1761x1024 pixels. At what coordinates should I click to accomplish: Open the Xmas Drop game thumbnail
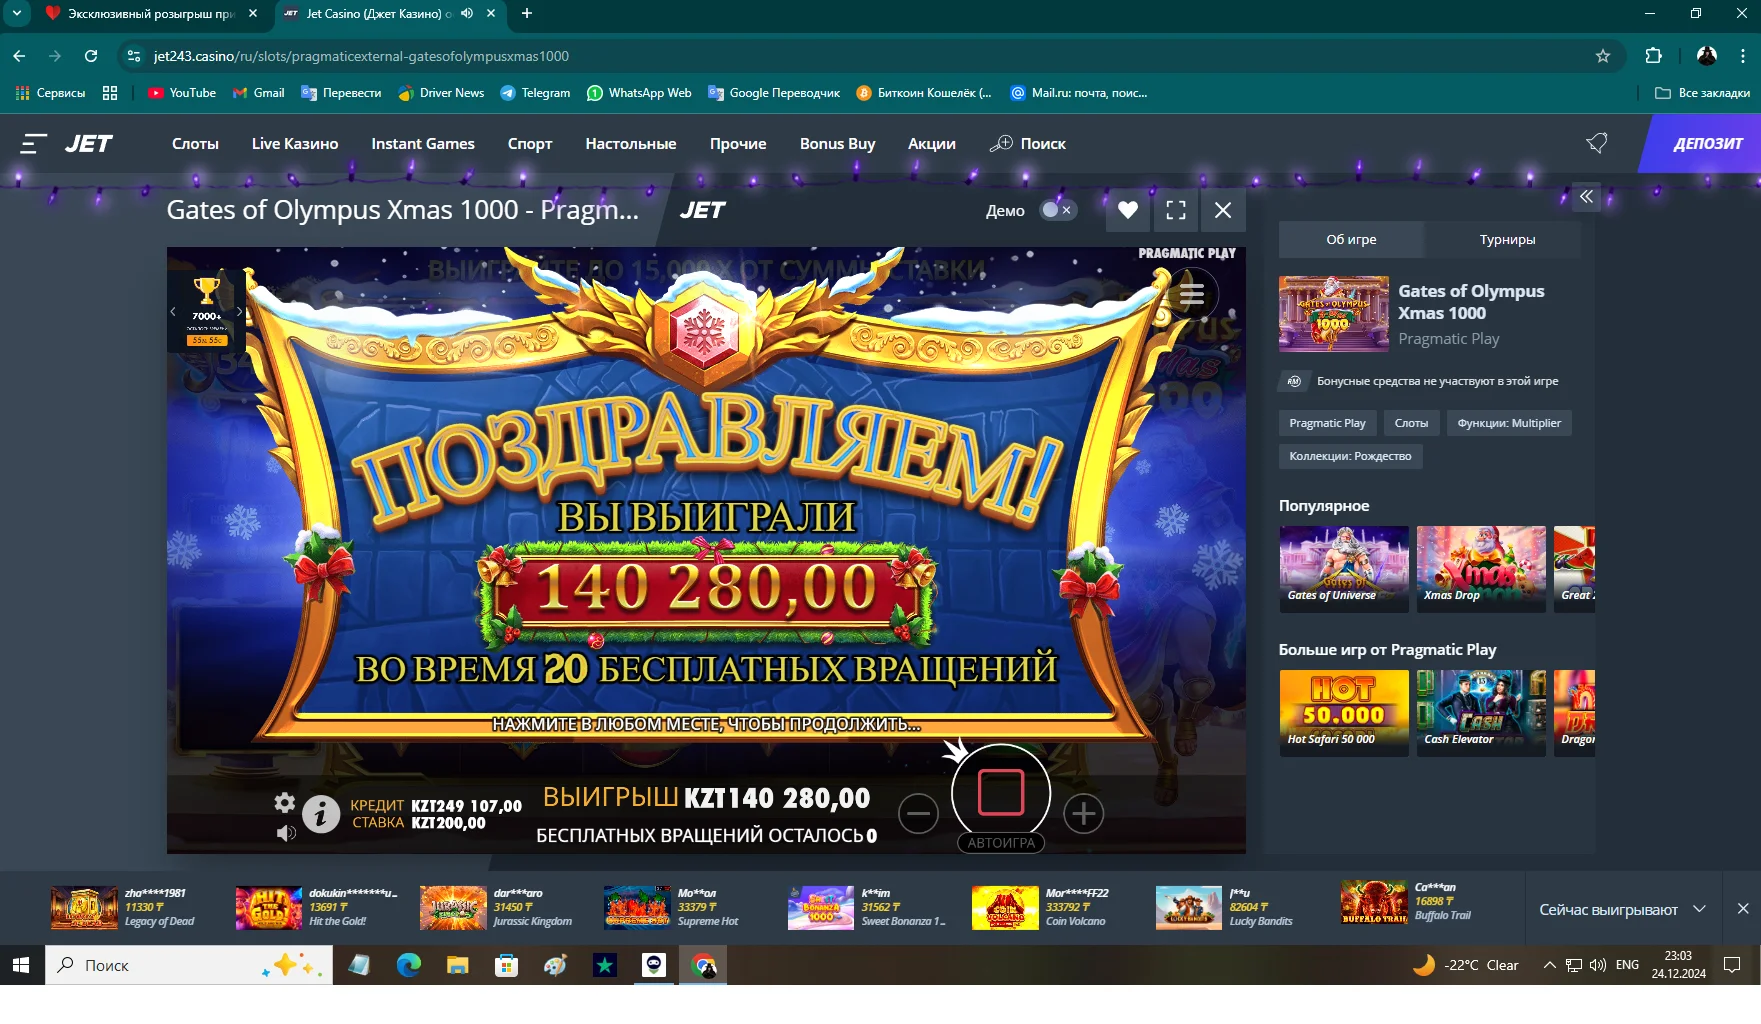(1481, 568)
